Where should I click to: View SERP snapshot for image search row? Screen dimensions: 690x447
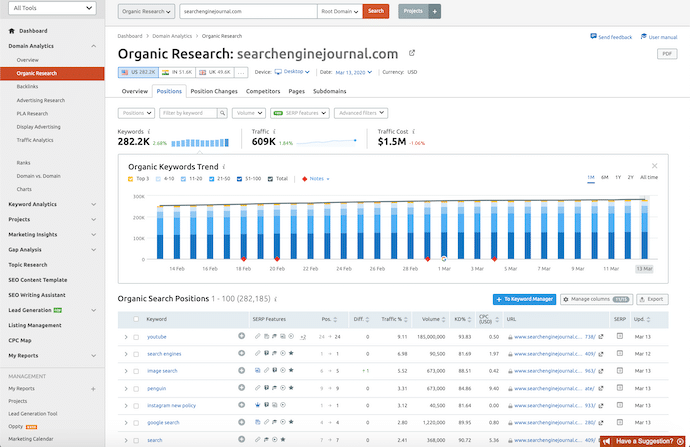pos(620,370)
